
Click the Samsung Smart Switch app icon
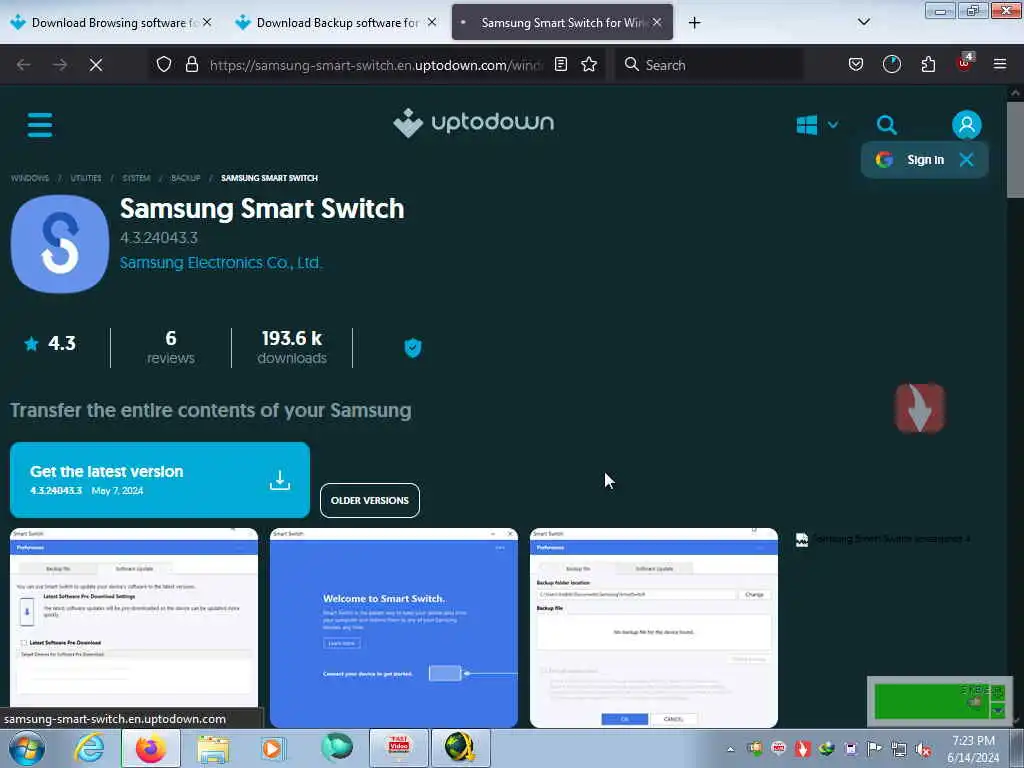(60, 244)
